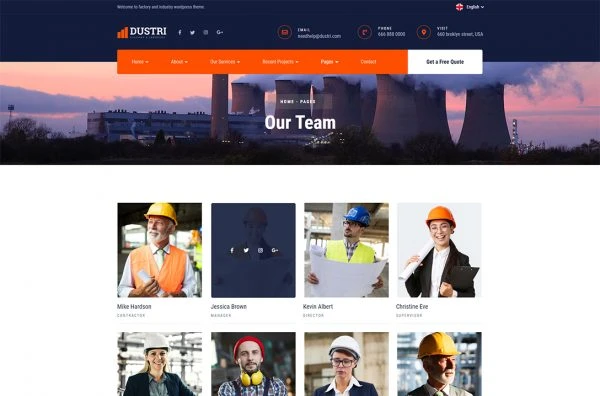Click the Dustri logo

[x=142, y=32]
